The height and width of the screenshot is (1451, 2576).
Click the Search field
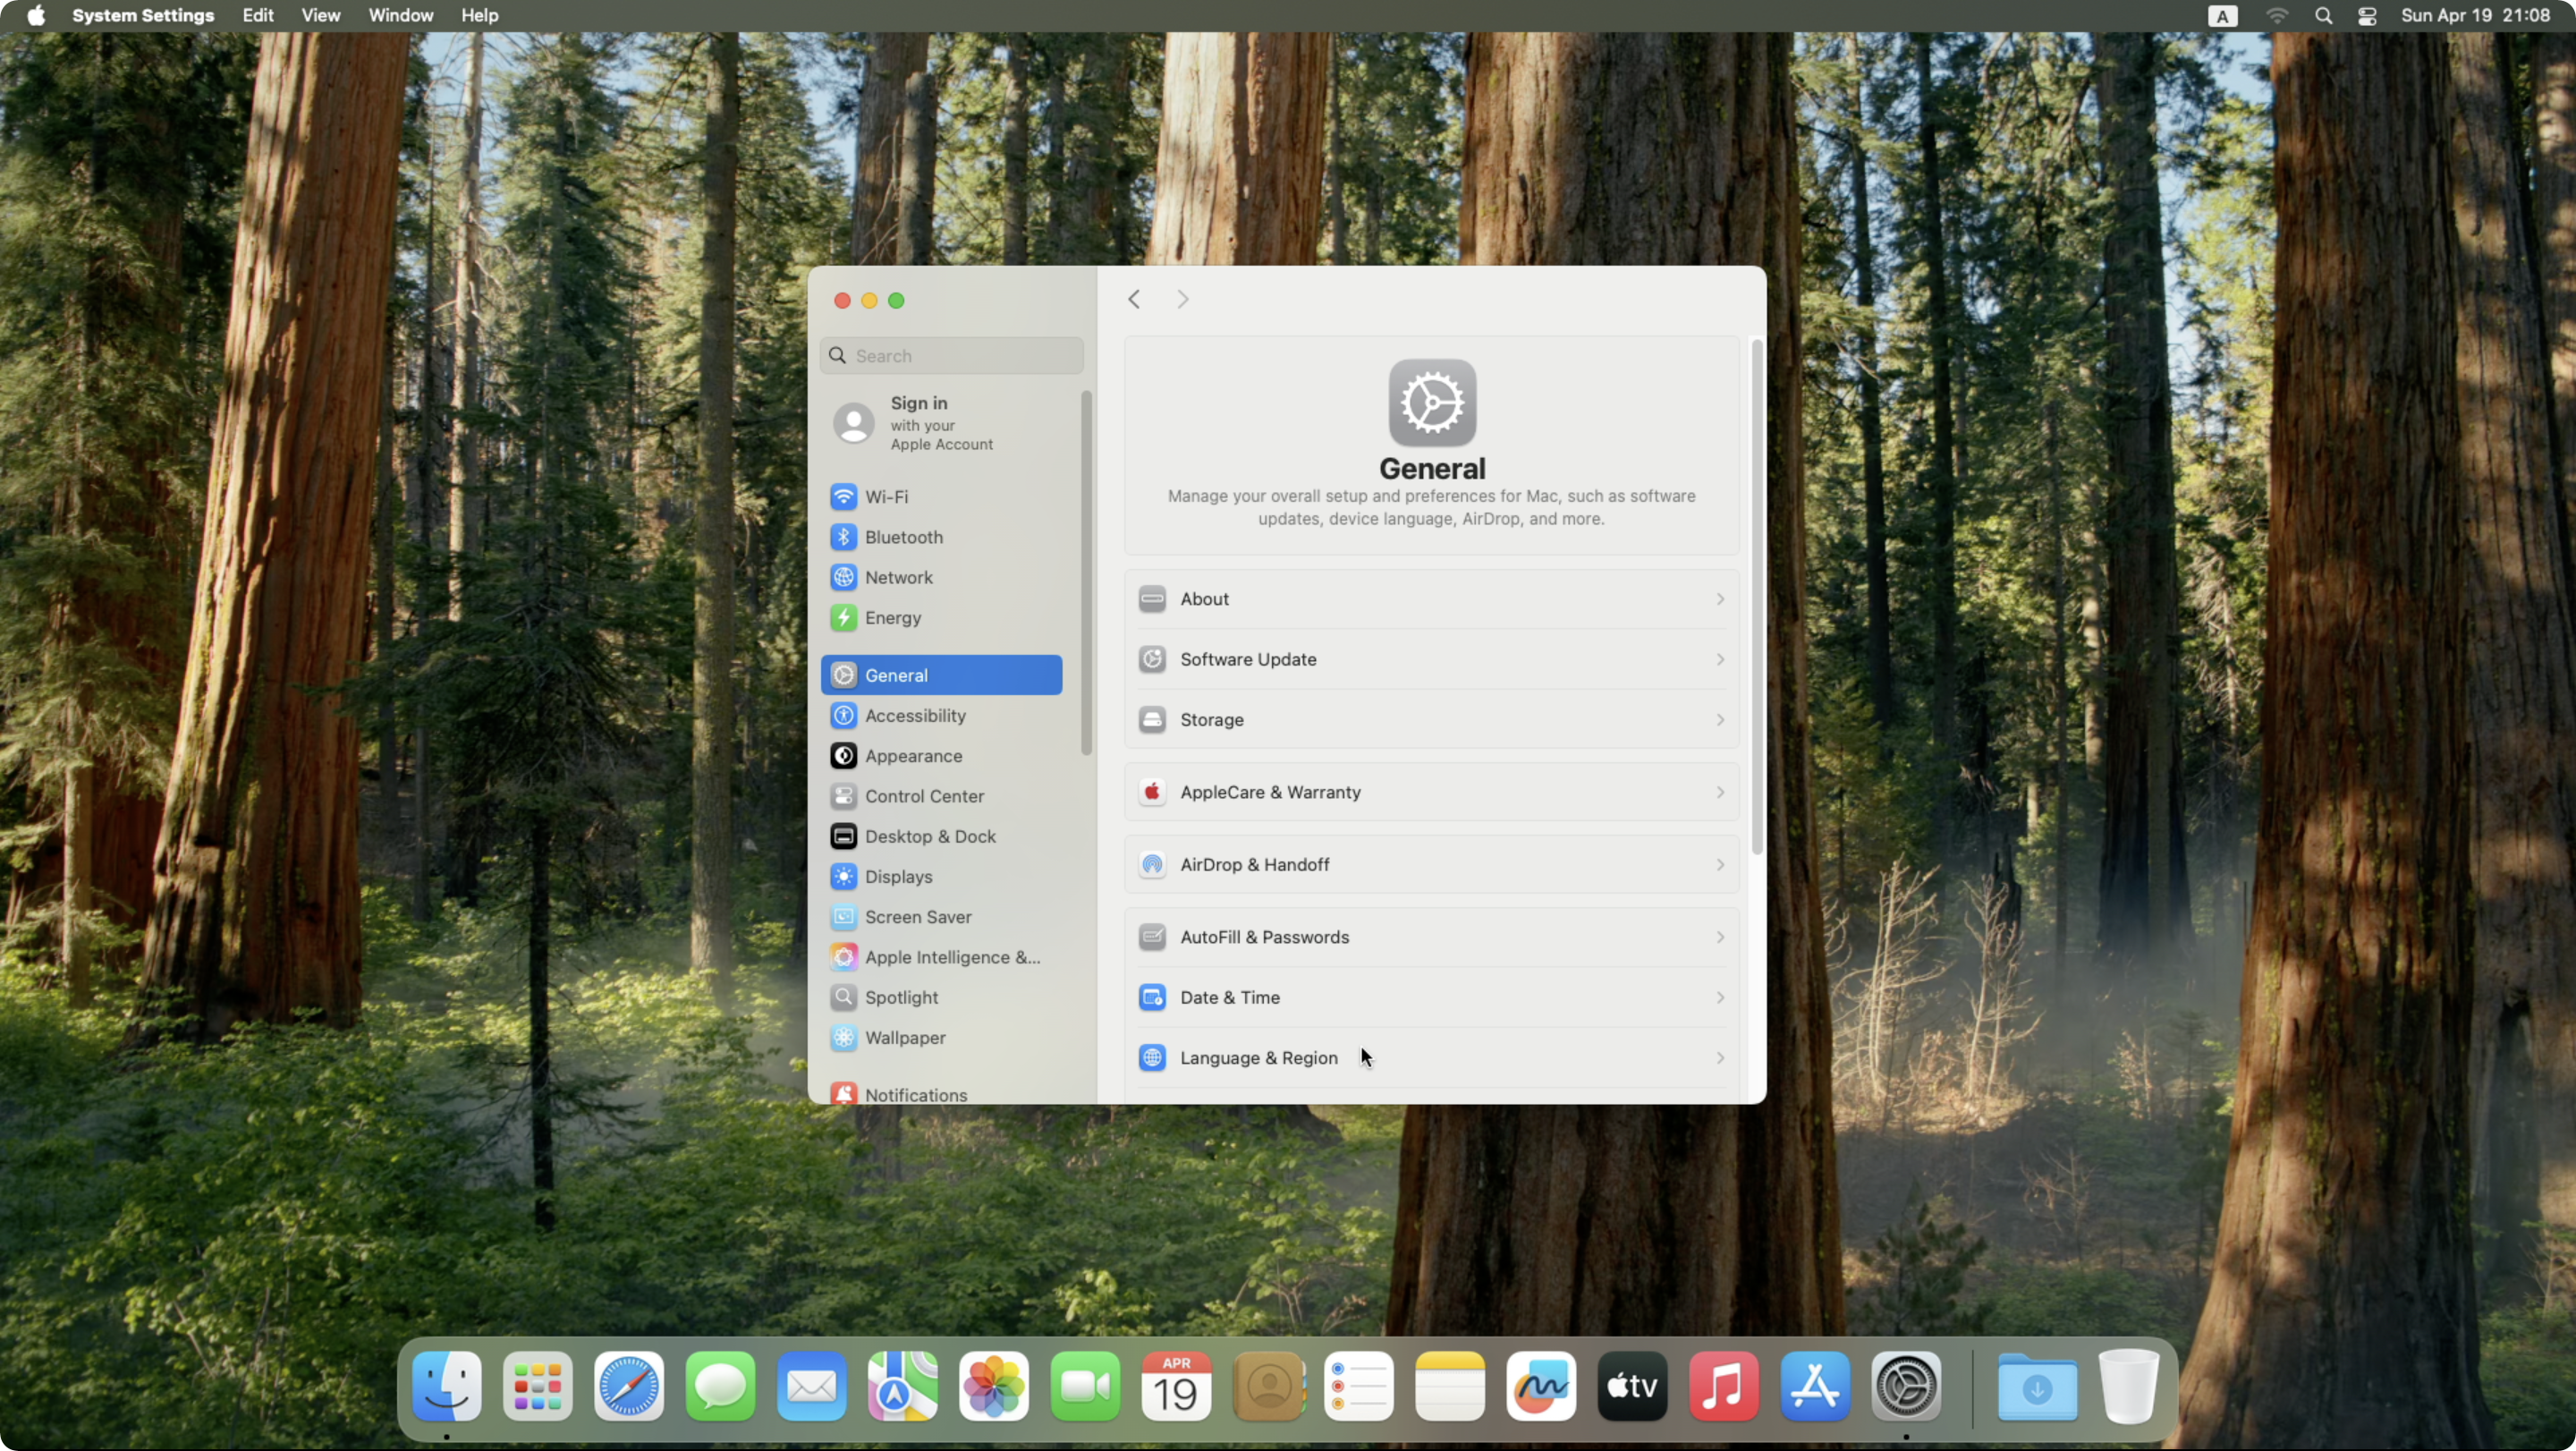[x=952, y=355]
